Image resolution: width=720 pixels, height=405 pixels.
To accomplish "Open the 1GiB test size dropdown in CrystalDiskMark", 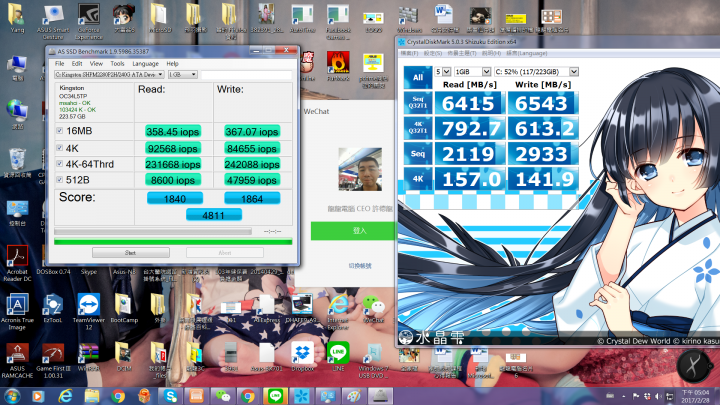I will (472, 72).
